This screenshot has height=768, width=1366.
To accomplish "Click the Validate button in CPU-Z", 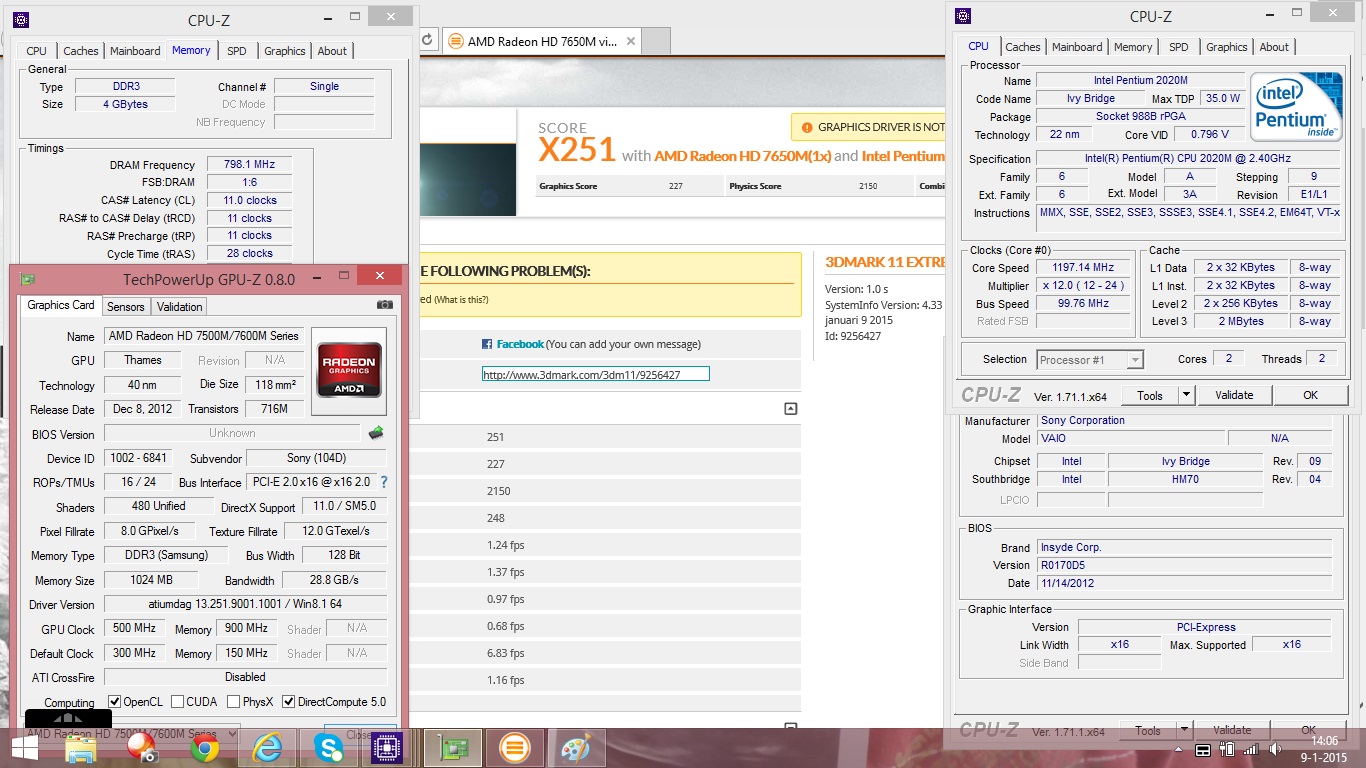I will coord(1234,395).
